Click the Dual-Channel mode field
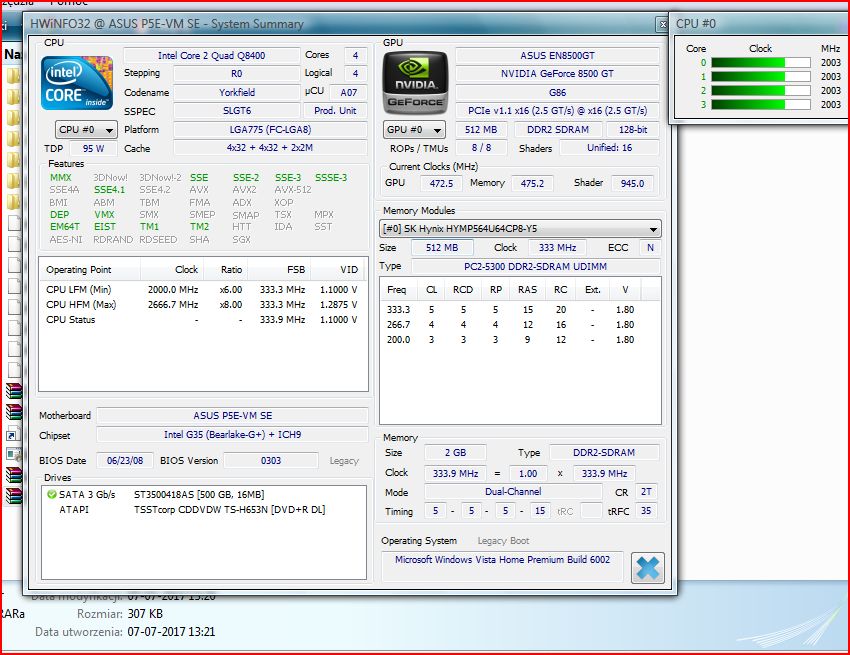 513,492
